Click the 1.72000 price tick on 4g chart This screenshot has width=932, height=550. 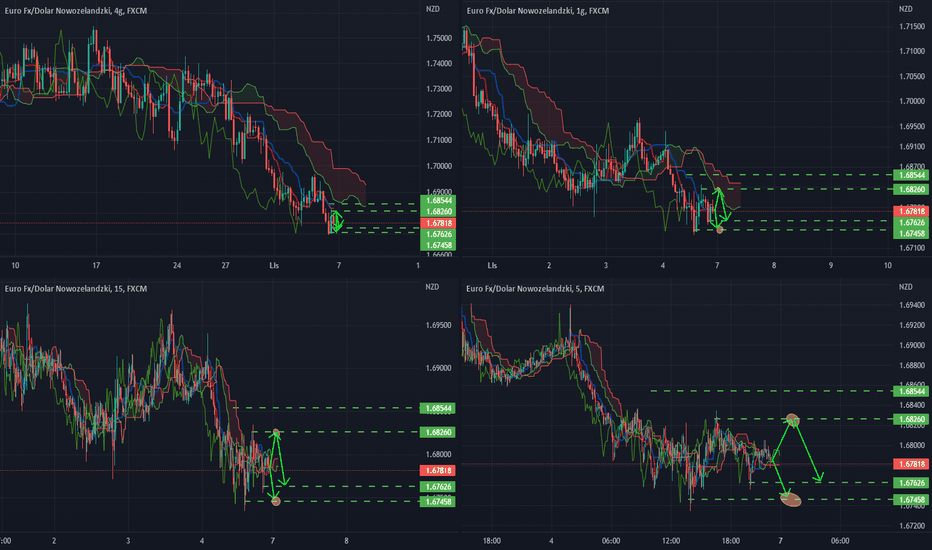point(439,114)
